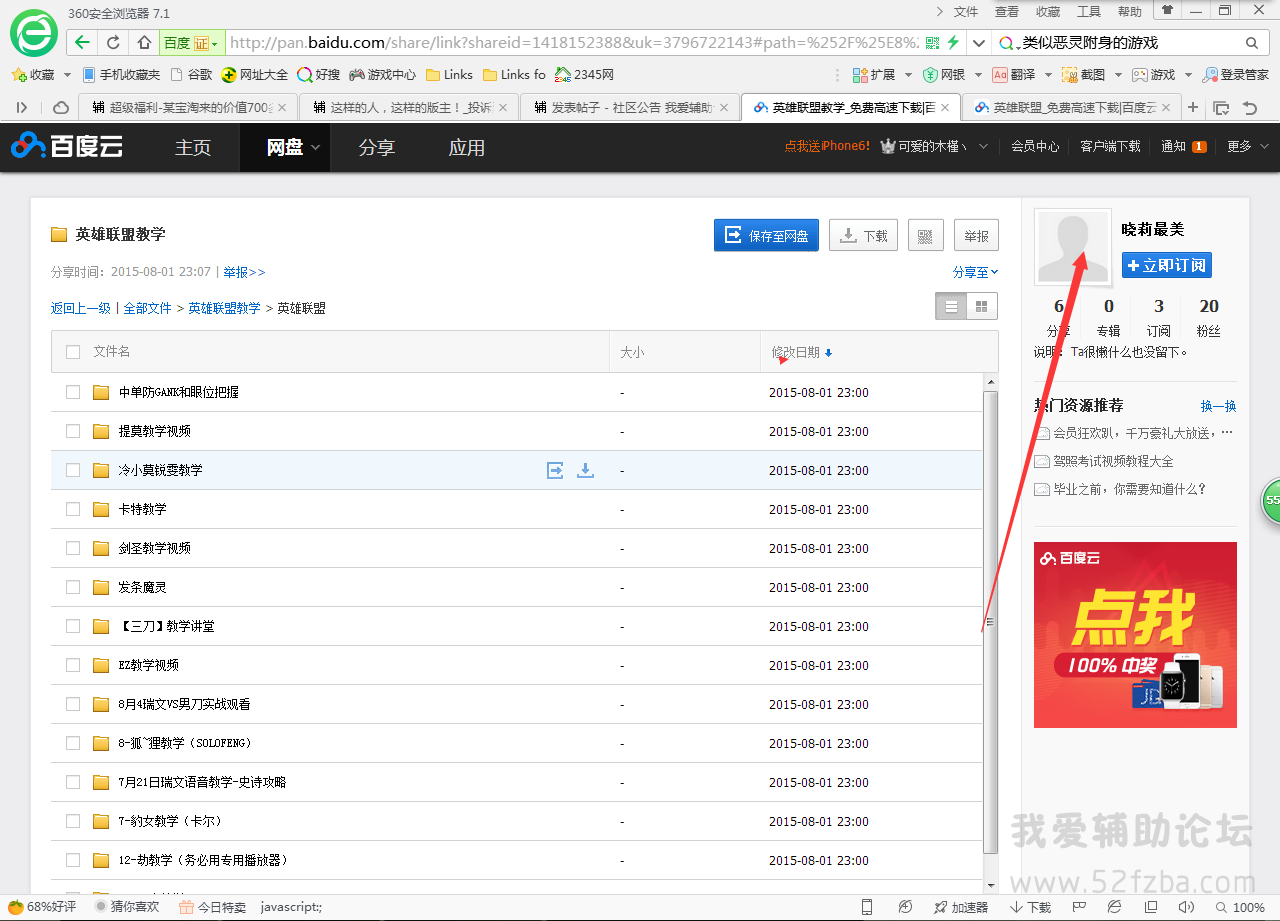
Task: Check the box for EZ教学视频
Action: [73, 665]
